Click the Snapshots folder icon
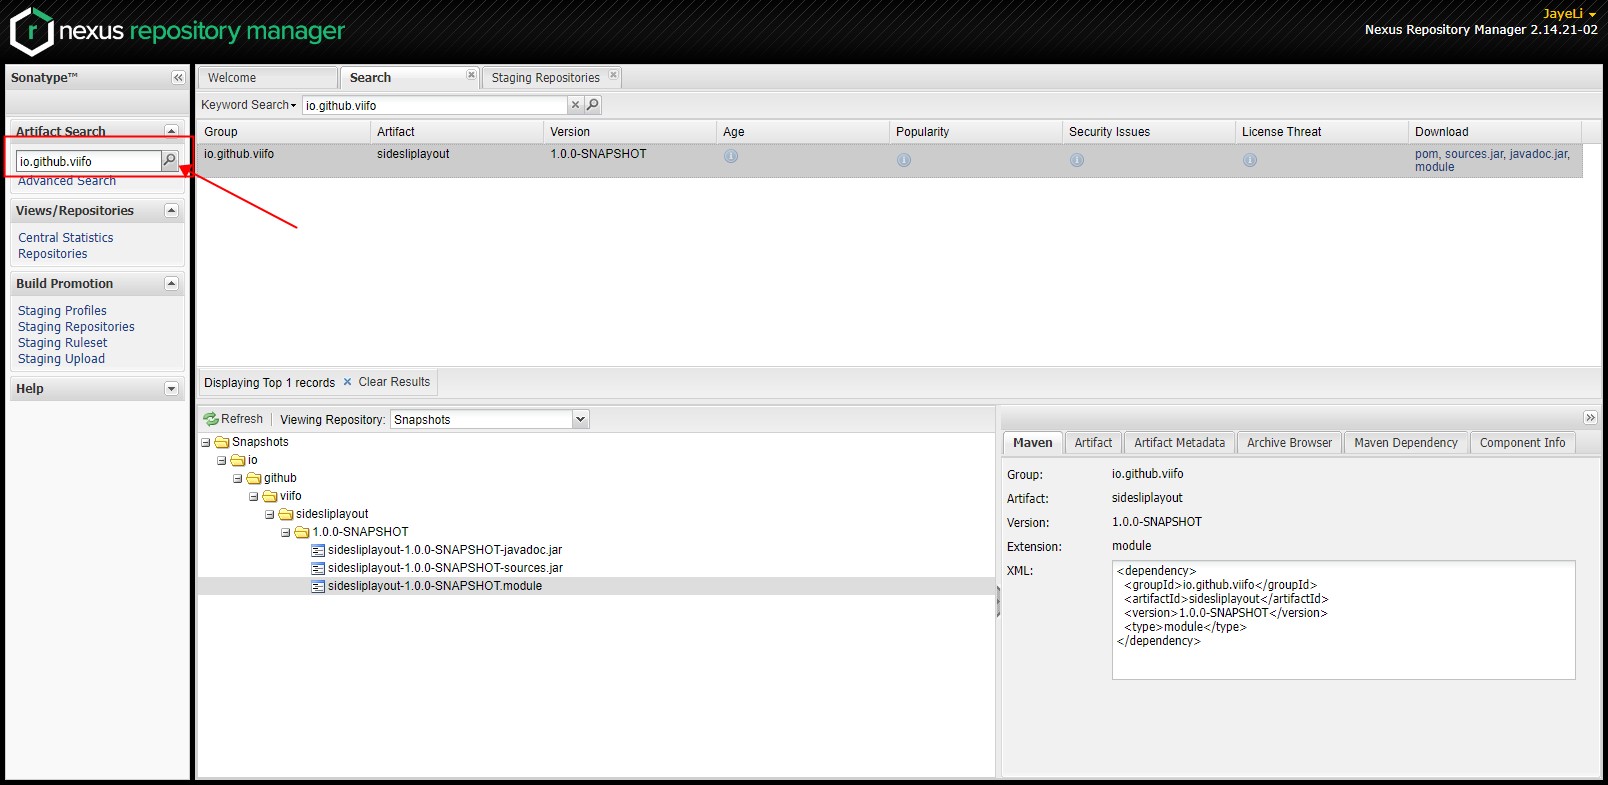The height and width of the screenshot is (785, 1608). tap(222, 442)
